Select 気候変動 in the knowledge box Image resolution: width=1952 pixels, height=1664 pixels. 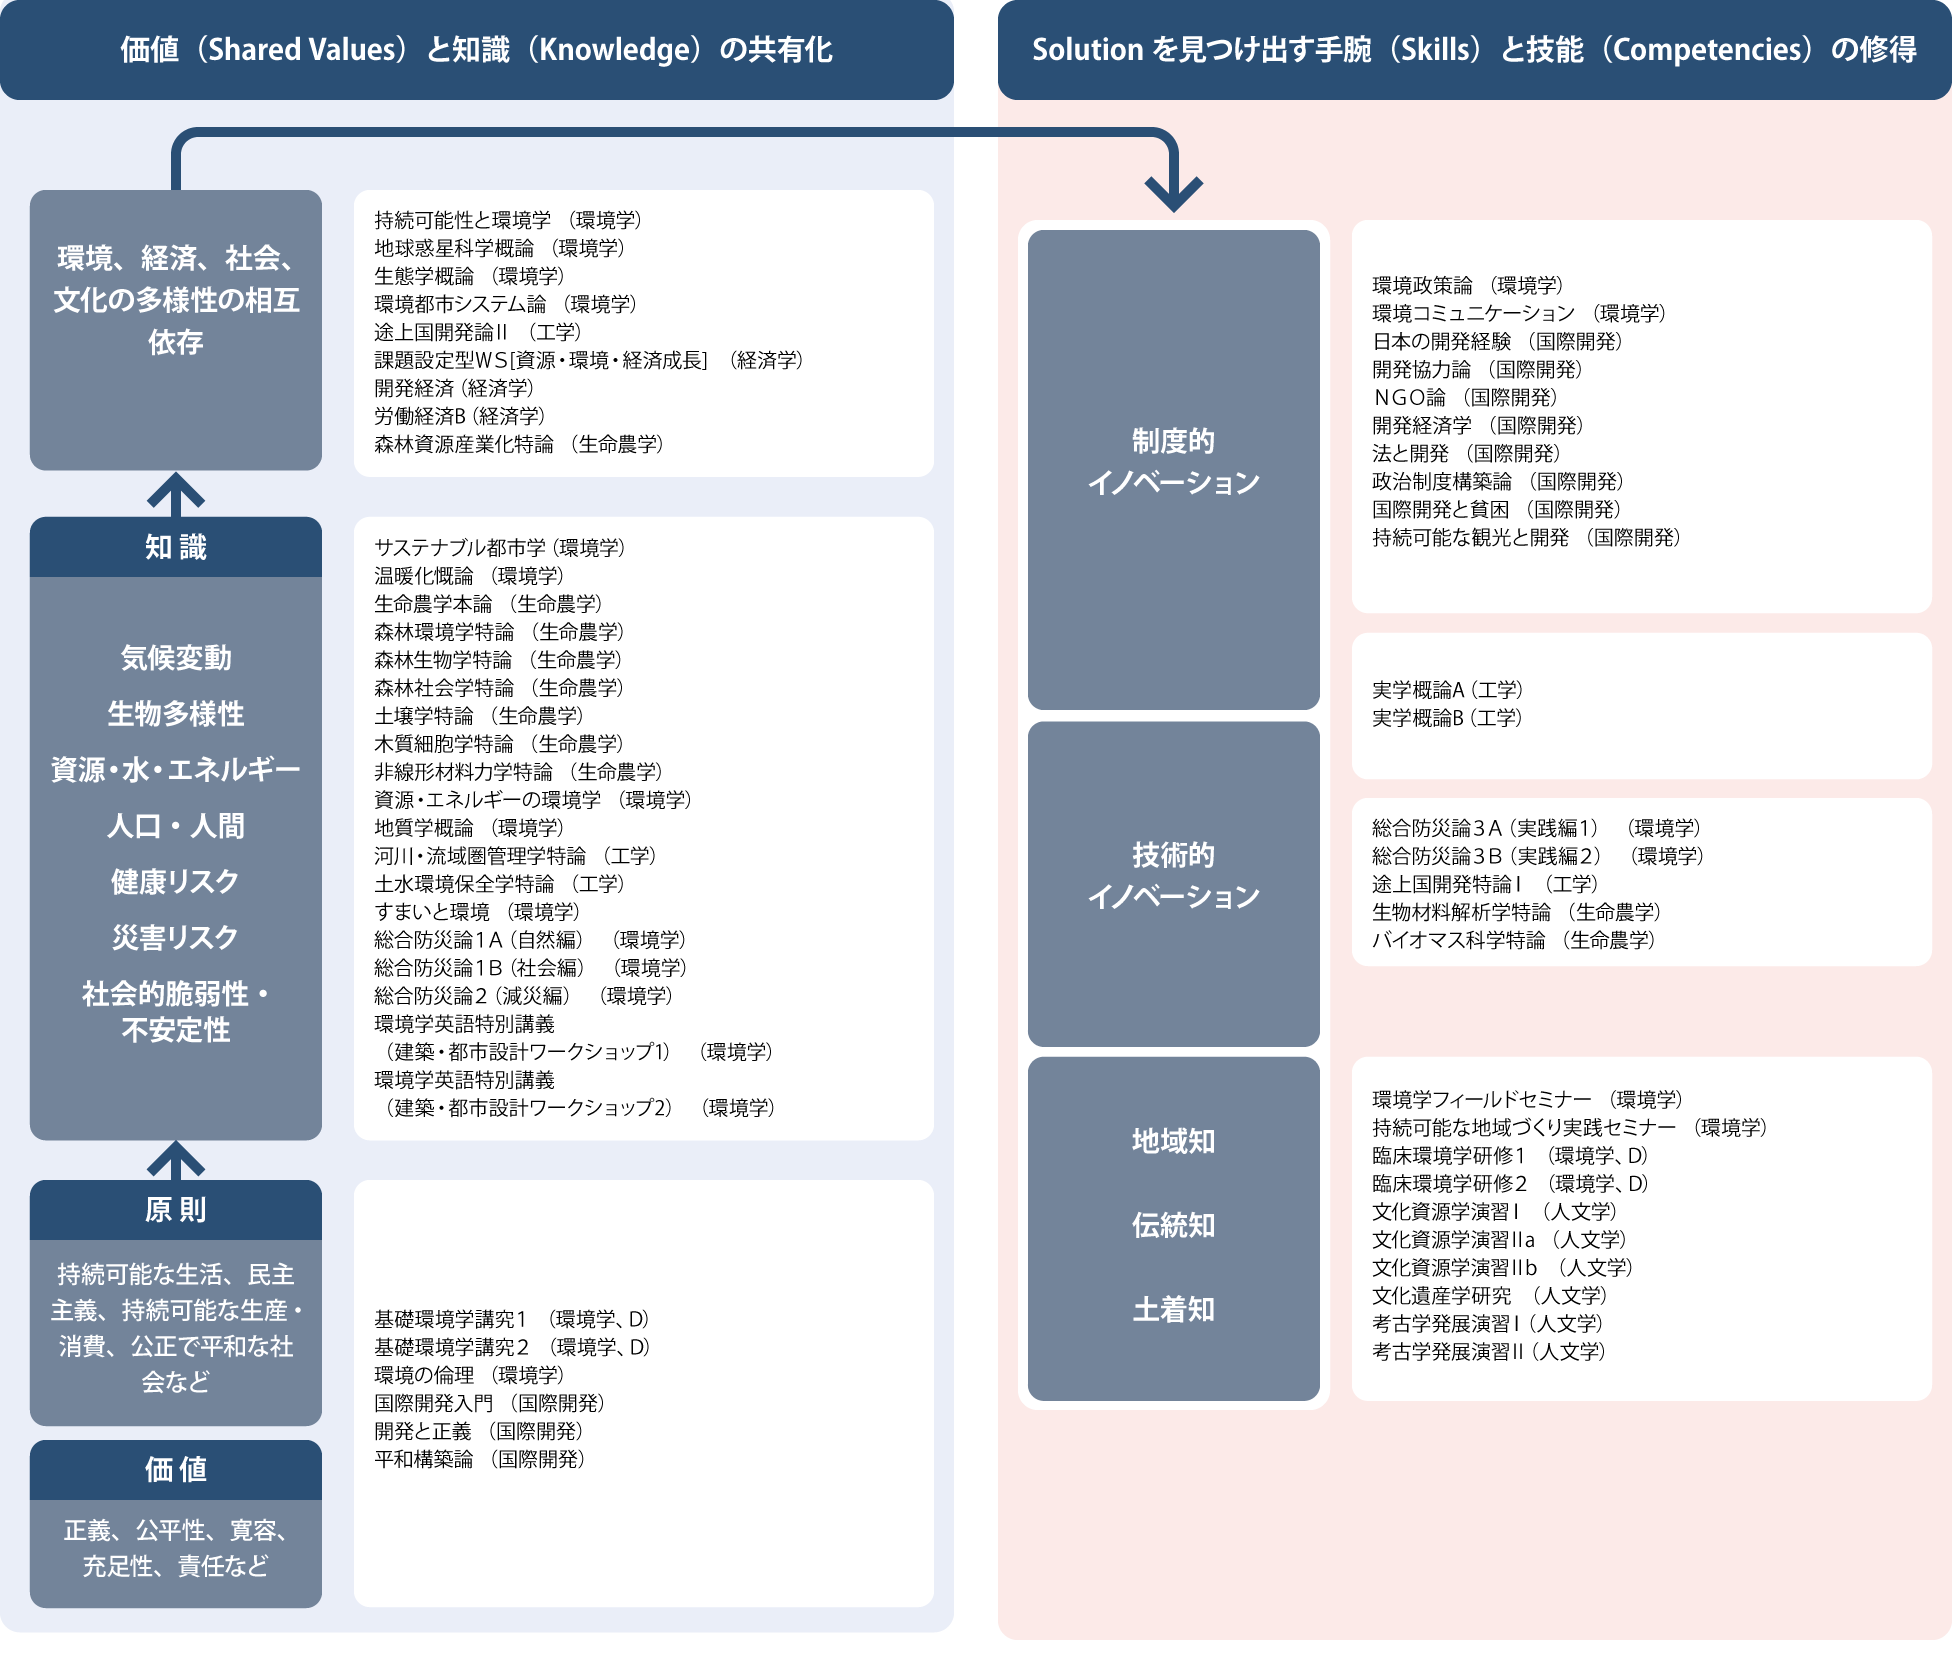tap(176, 658)
